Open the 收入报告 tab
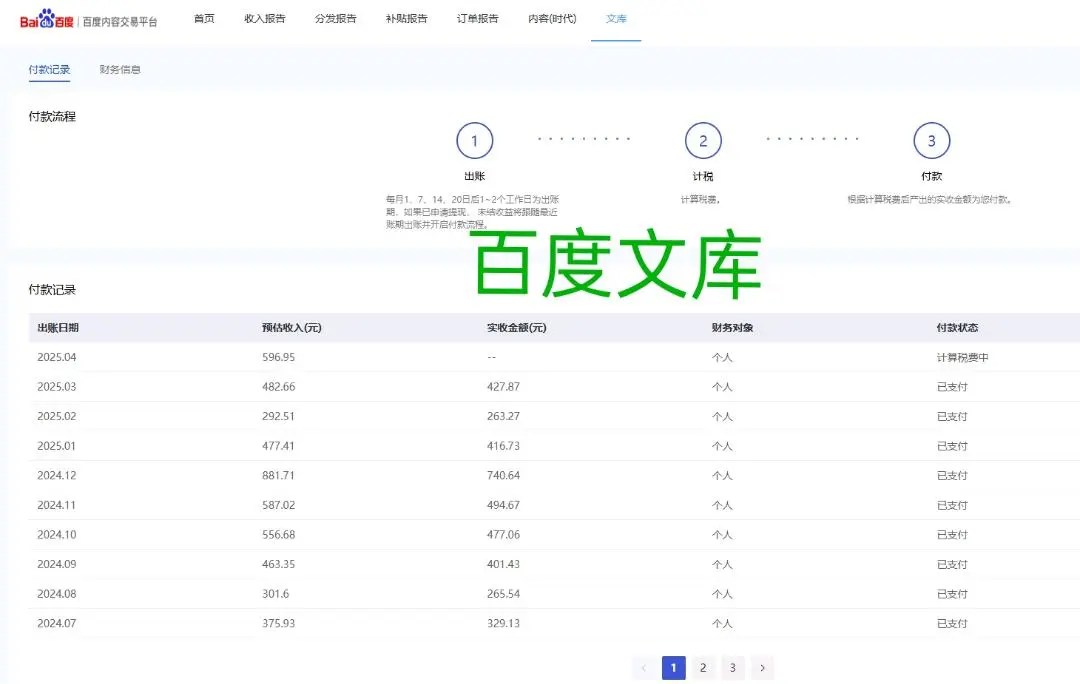Screen dimensions: 1080x684 click(x=264, y=19)
